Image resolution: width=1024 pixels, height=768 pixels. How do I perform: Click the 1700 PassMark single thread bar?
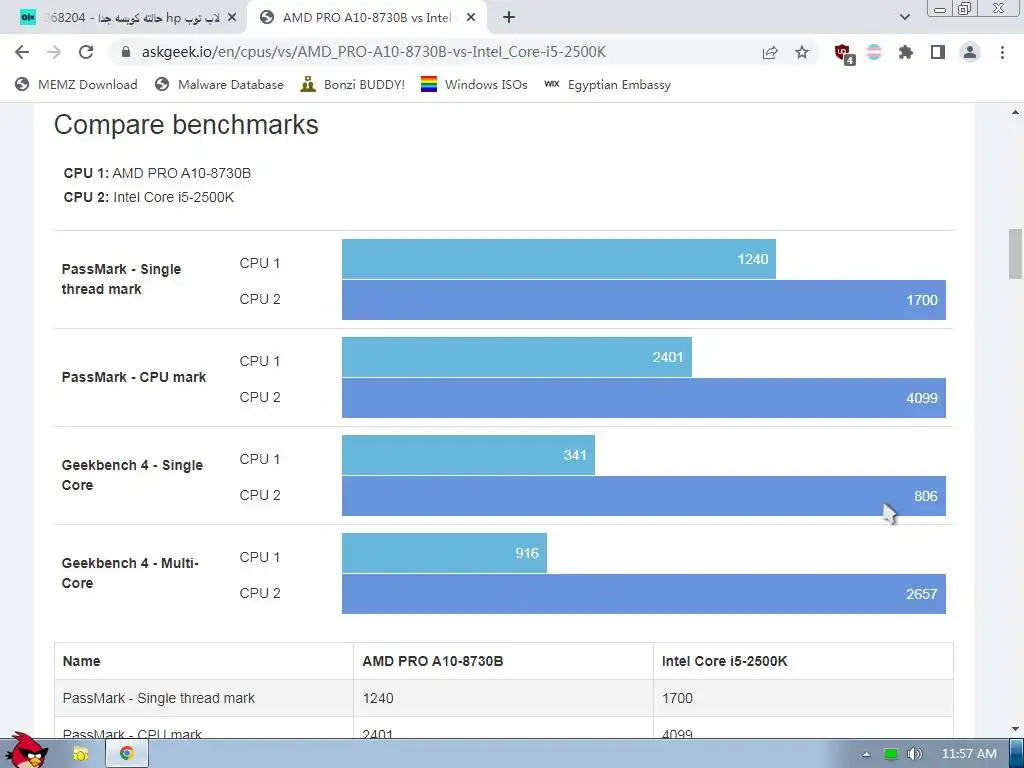coord(643,300)
